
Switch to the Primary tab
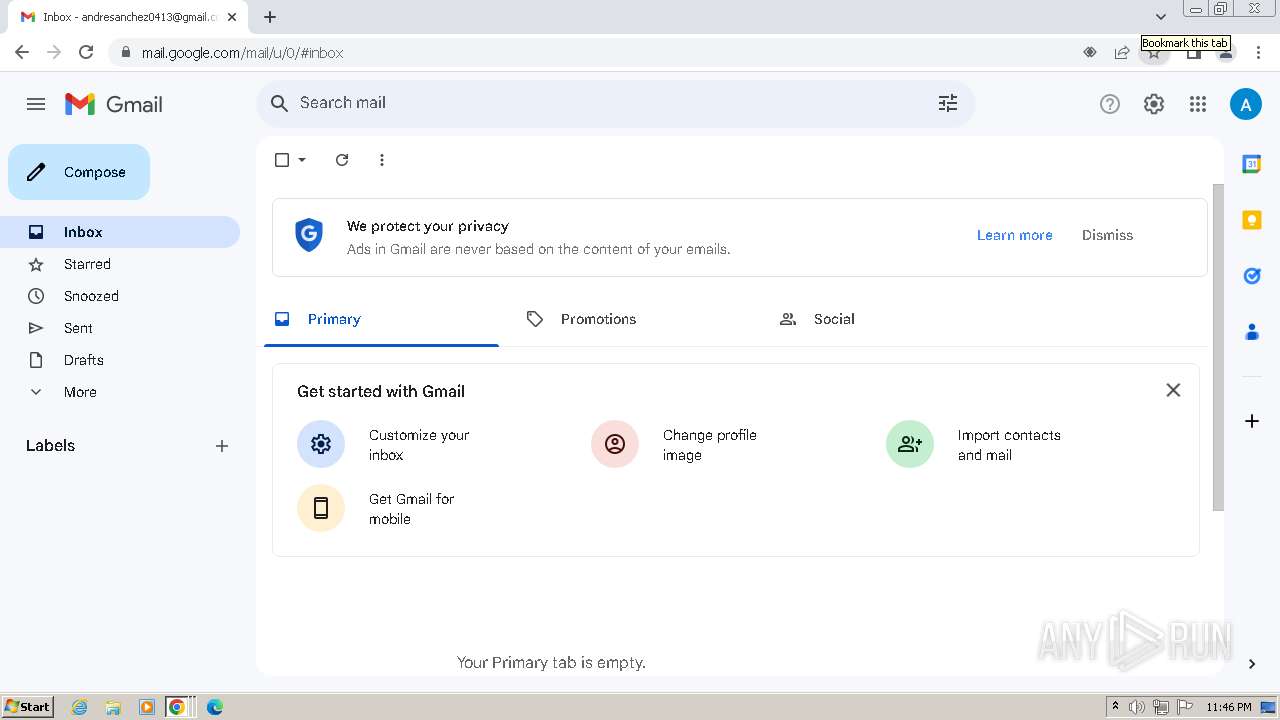click(381, 319)
